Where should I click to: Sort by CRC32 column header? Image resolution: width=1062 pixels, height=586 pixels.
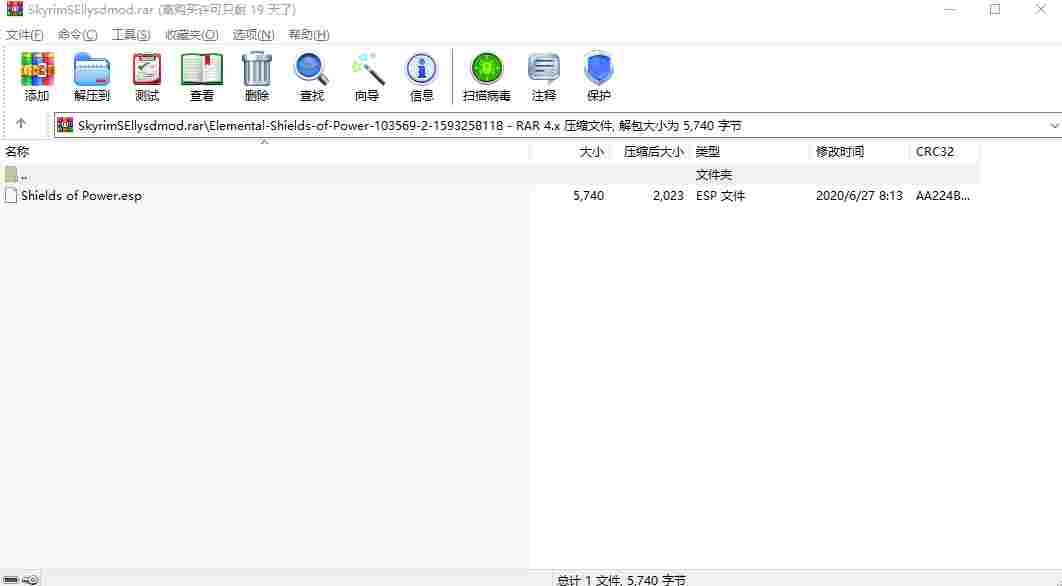935,152
